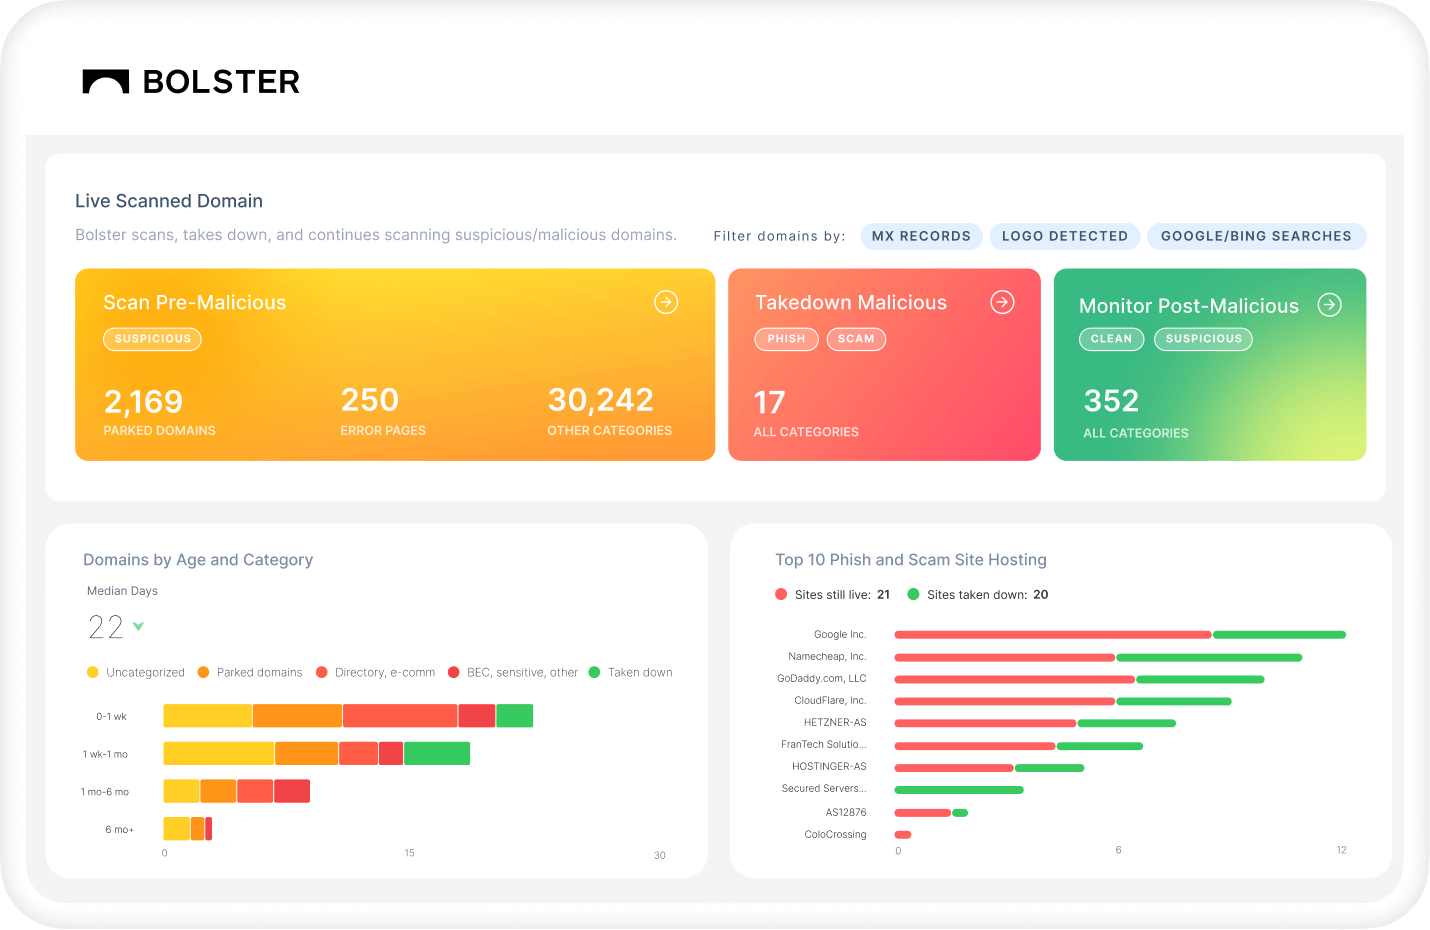1430x930 pixels.
Task: Click yellow Uncategorized legend swatch
Action: (93, 672)
